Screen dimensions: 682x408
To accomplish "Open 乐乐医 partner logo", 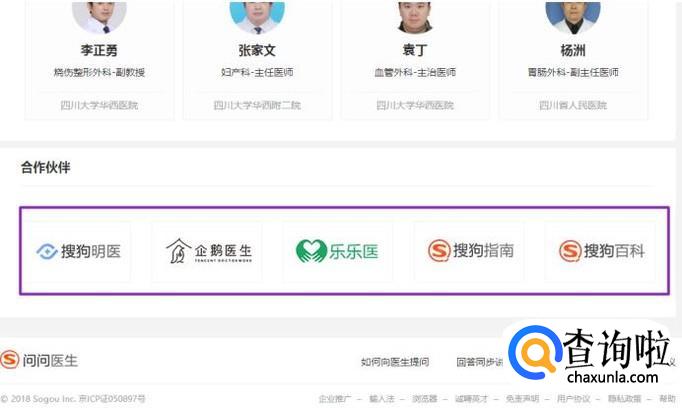I will coord(338,251).
